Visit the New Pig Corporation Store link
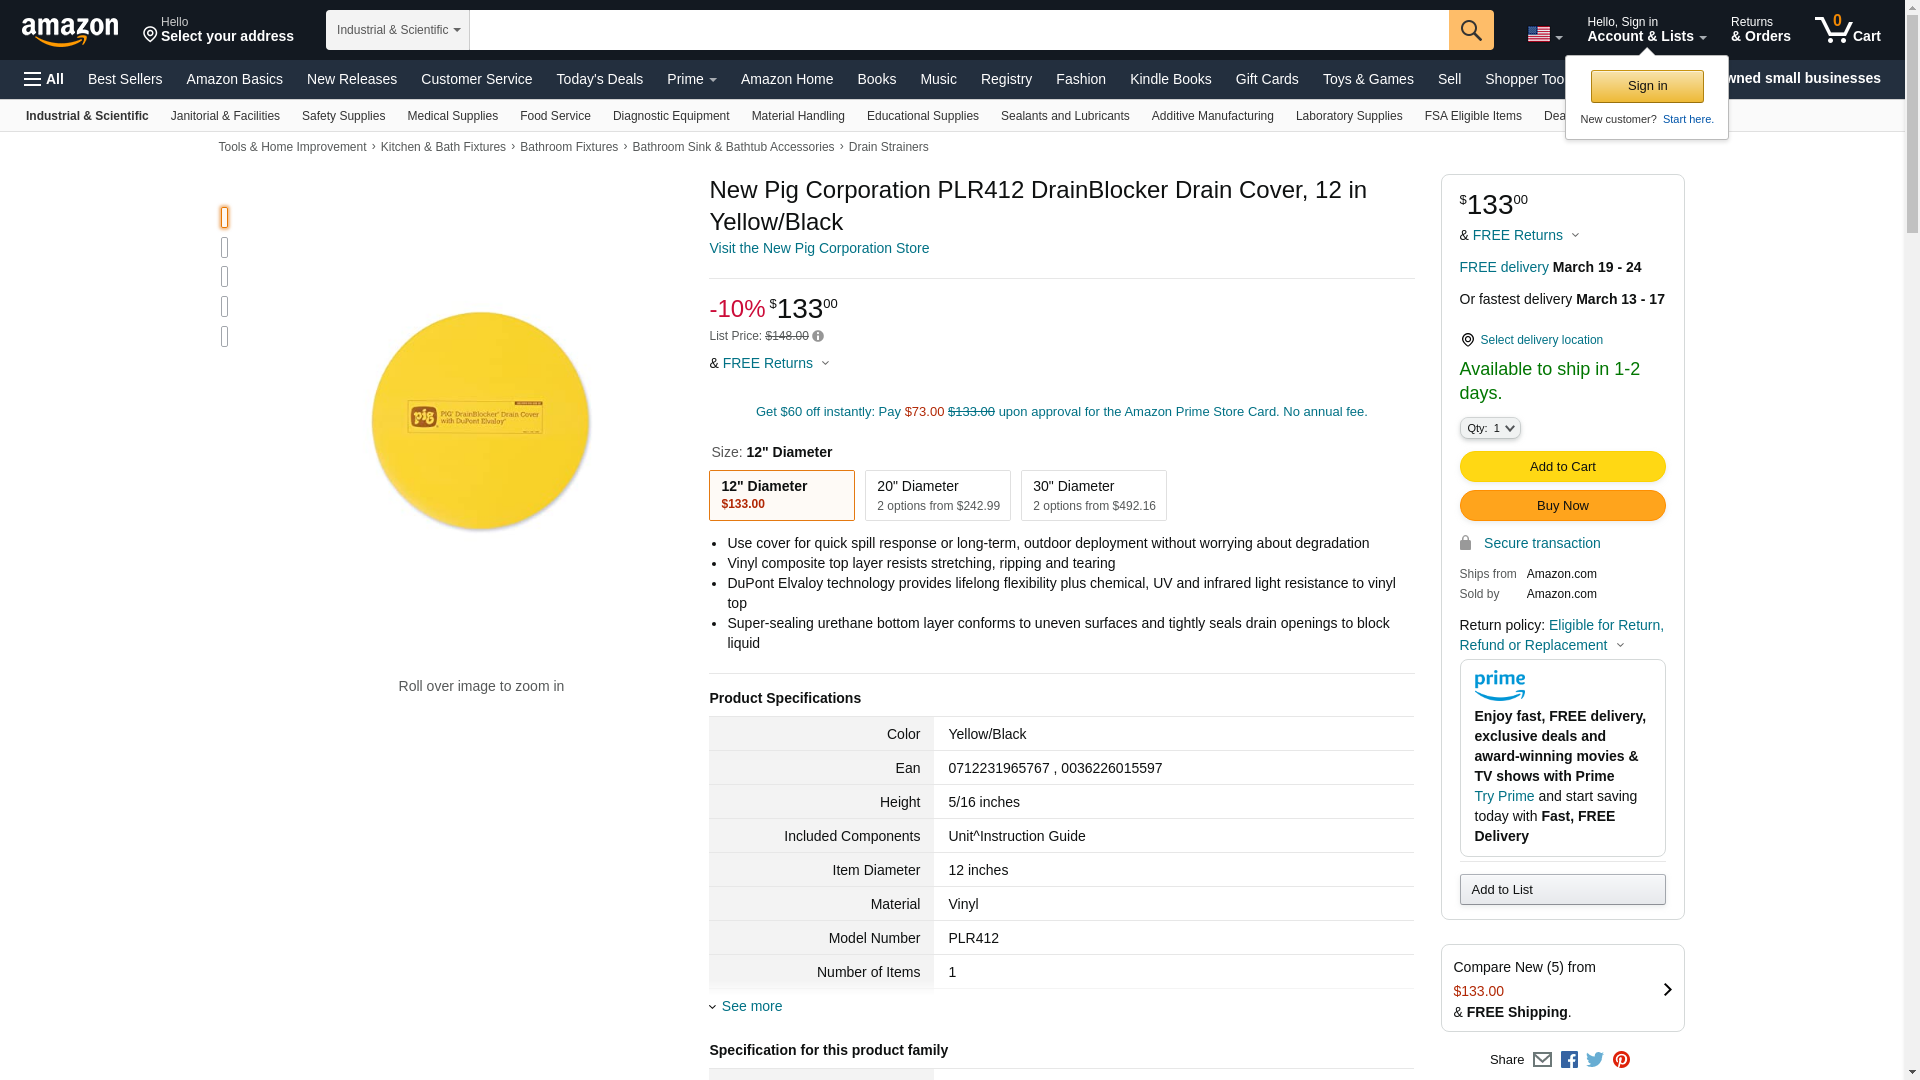 tap(818, 248)
